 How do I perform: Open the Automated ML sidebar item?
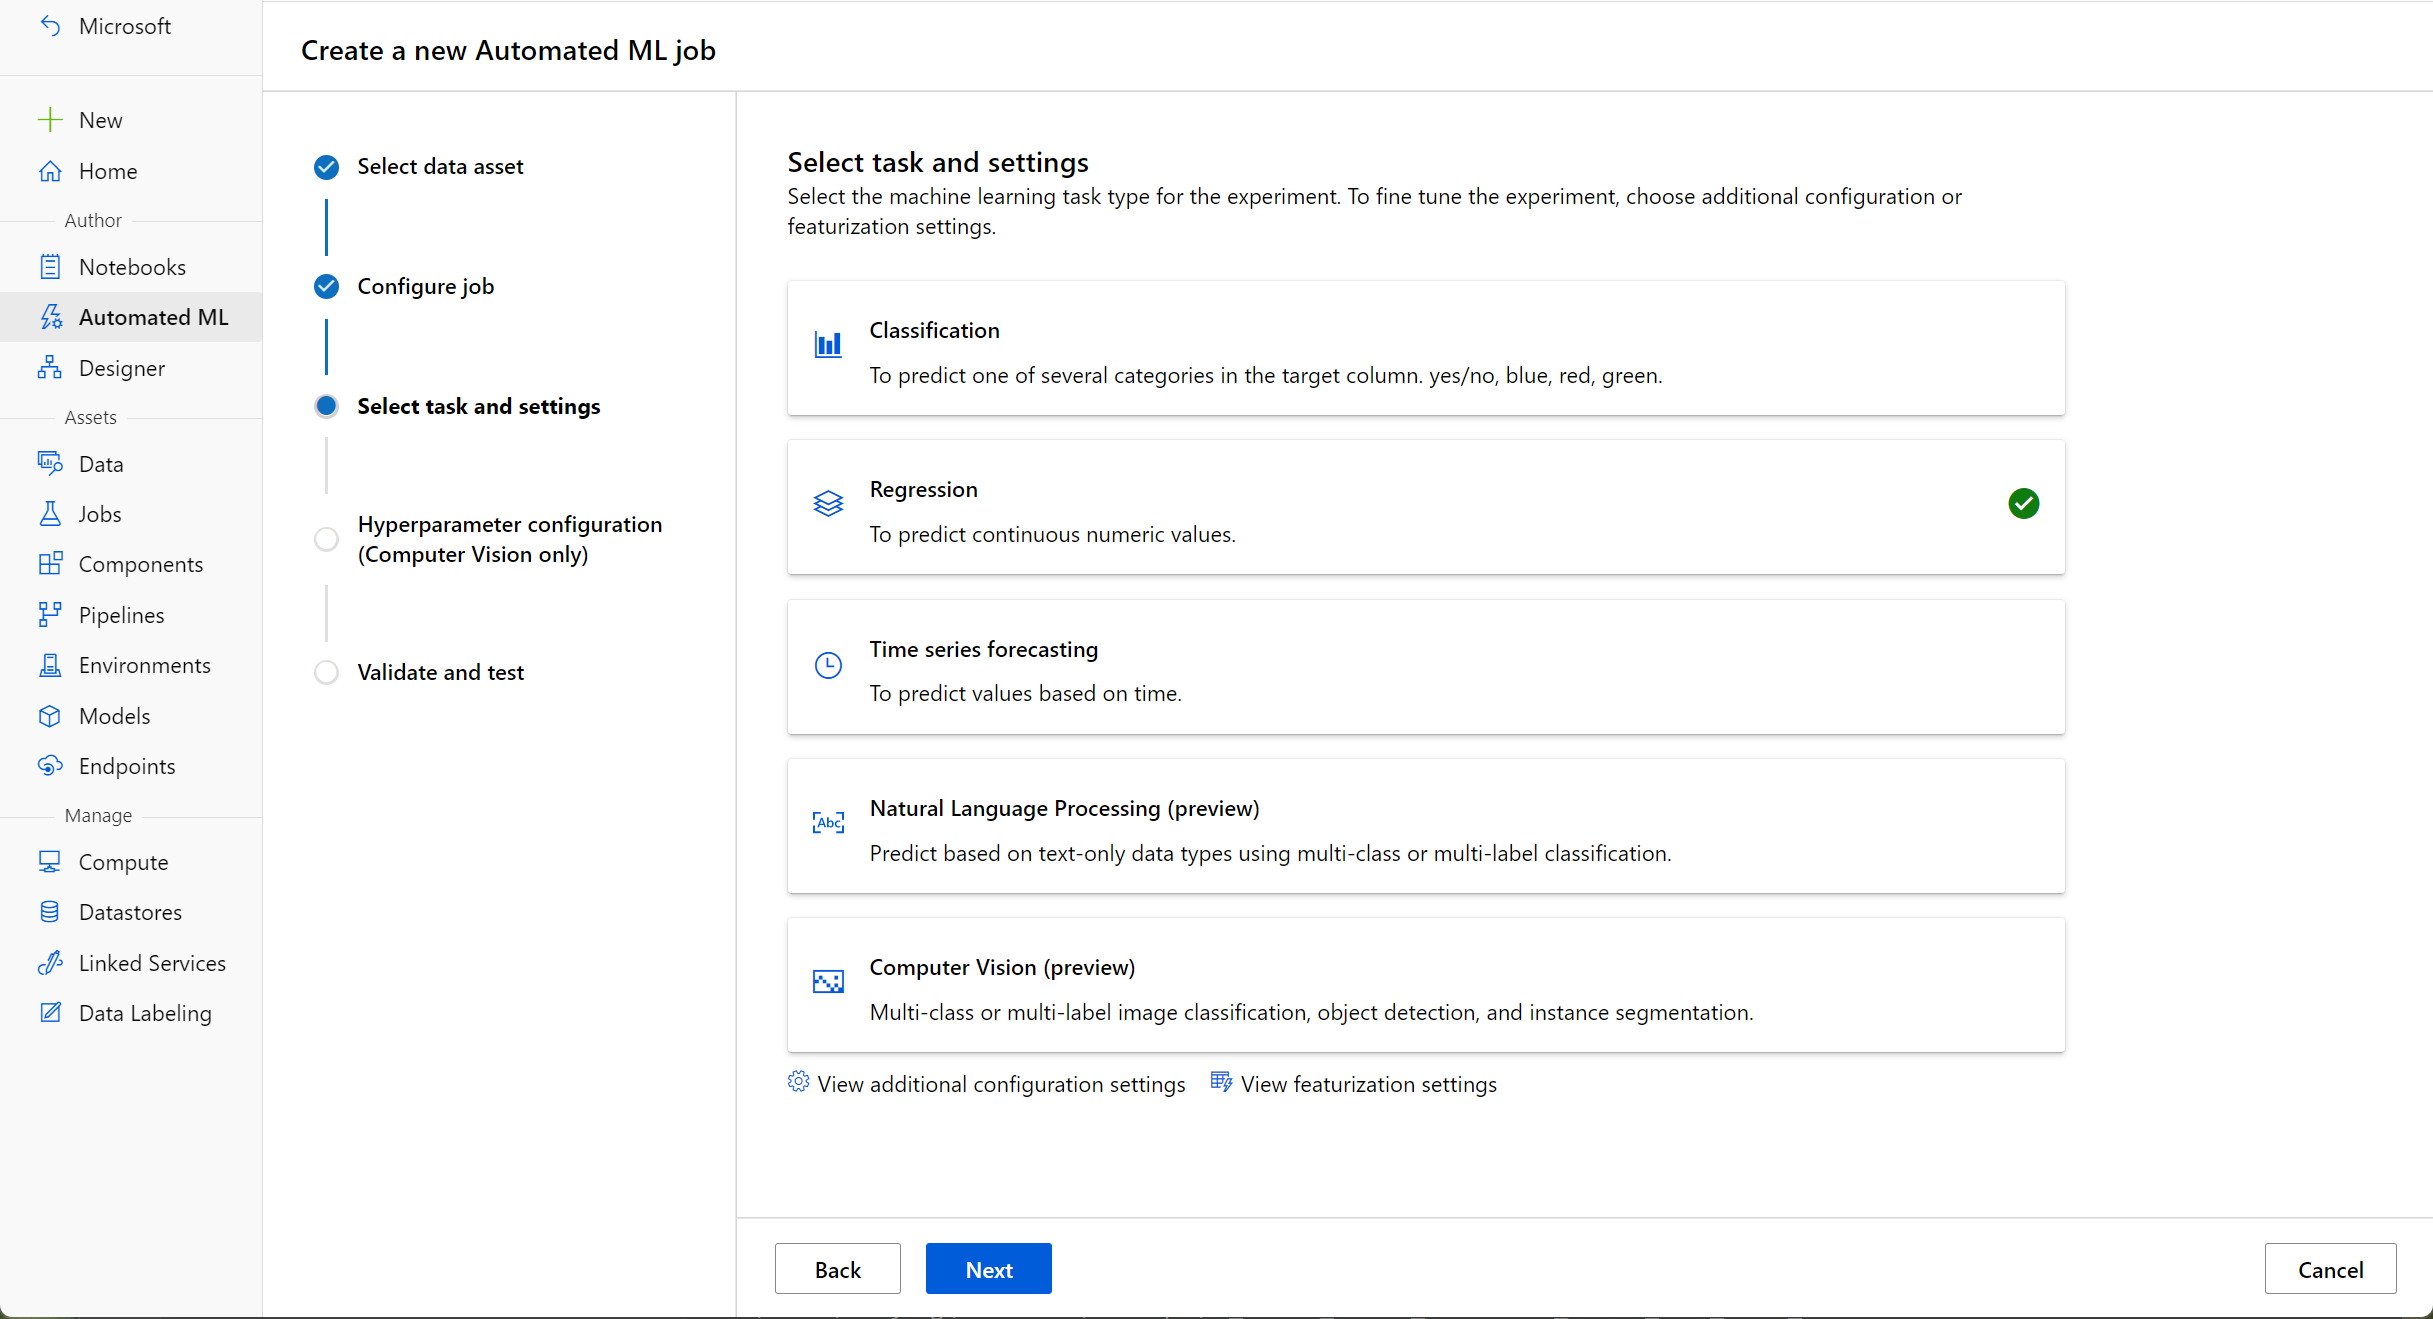(x=153, y=317)
